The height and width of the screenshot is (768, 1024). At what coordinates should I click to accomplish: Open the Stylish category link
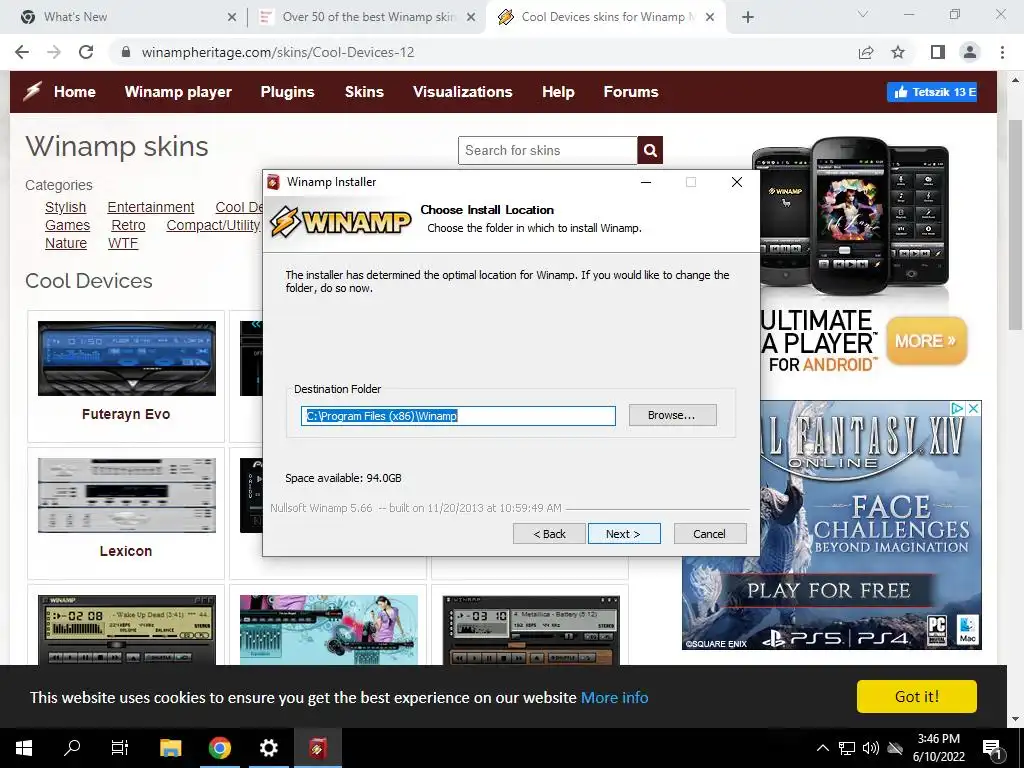65,207
